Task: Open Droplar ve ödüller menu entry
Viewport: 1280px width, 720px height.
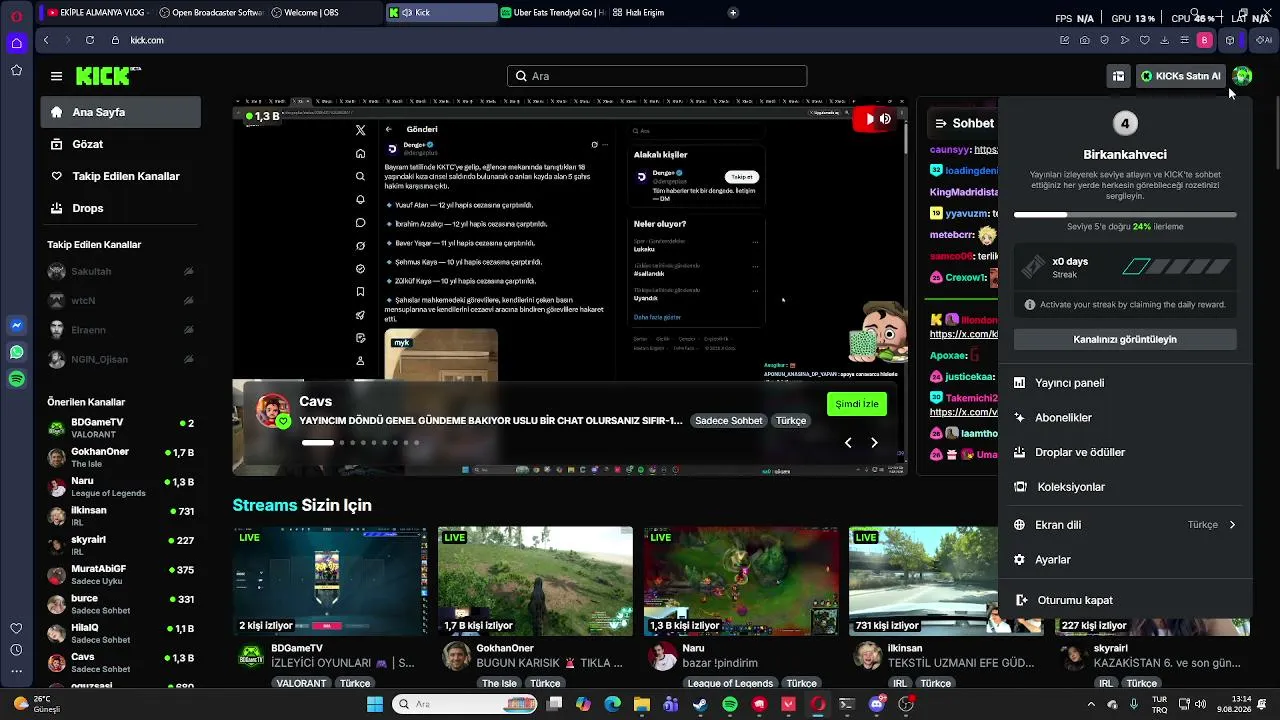Action: click(x=1125, y=452)
